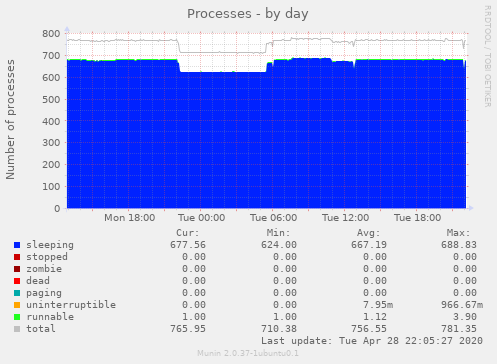Click the 'Number of processes' axis label
Viewport: 497px width, 364px height.
(10, 120)
